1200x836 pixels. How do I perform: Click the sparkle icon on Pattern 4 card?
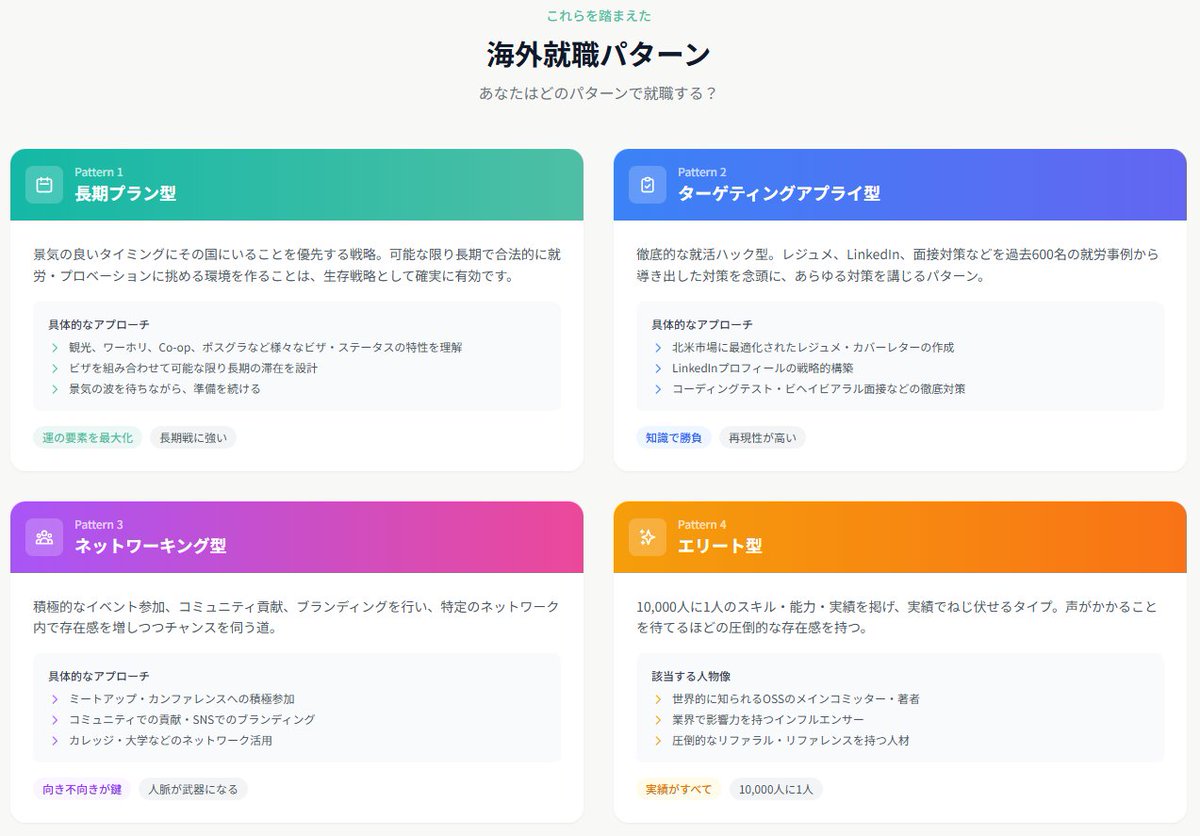tap(647, 537)
